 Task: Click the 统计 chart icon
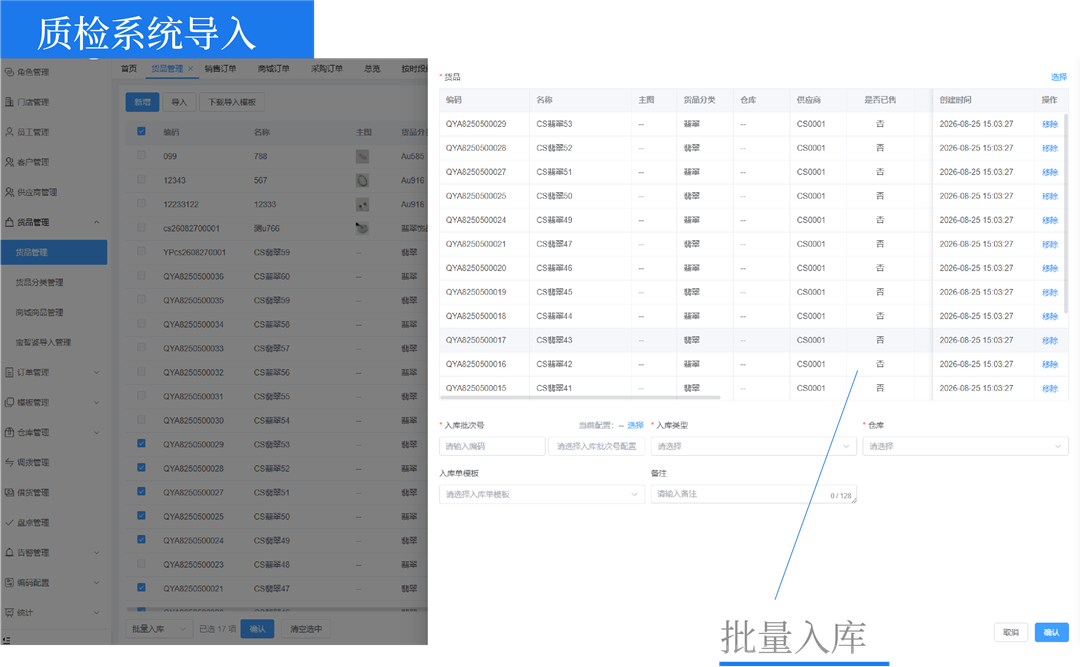(x=9, y=613)
